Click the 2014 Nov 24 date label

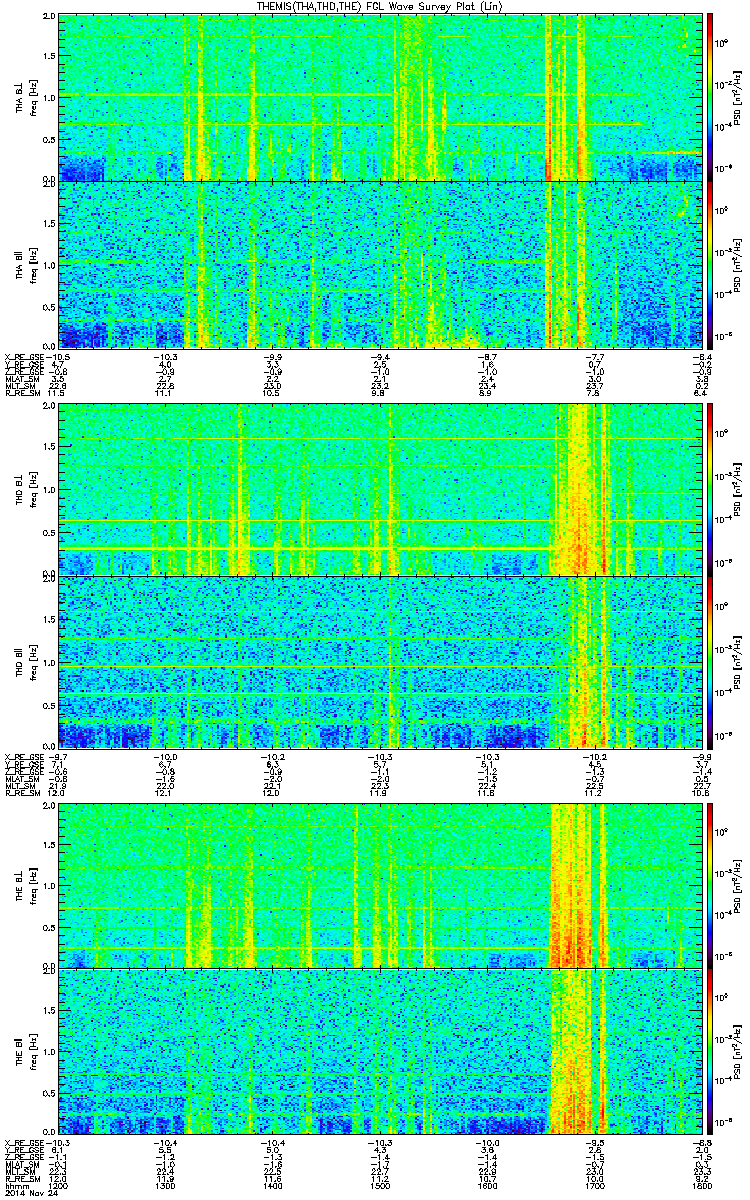[x=31, y=1192]
